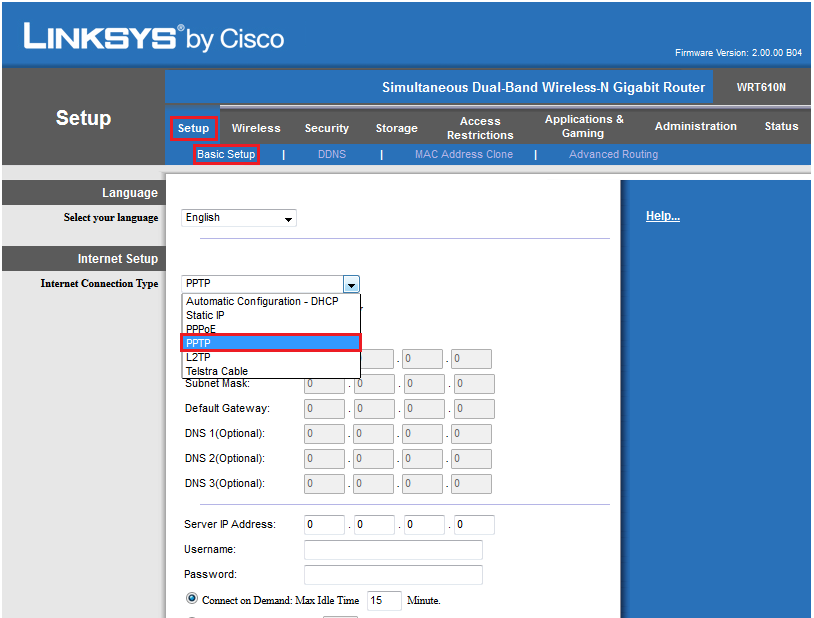Click the Language section heading
Screen dimensions: 814x618
[x=130, y=193]
